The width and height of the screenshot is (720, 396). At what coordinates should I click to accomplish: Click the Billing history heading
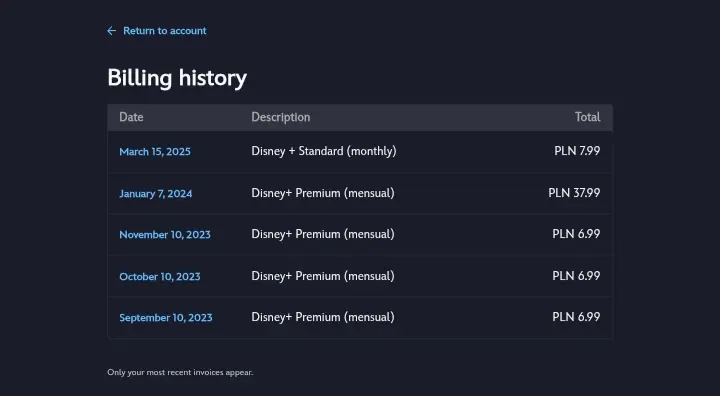coord(177,78)
